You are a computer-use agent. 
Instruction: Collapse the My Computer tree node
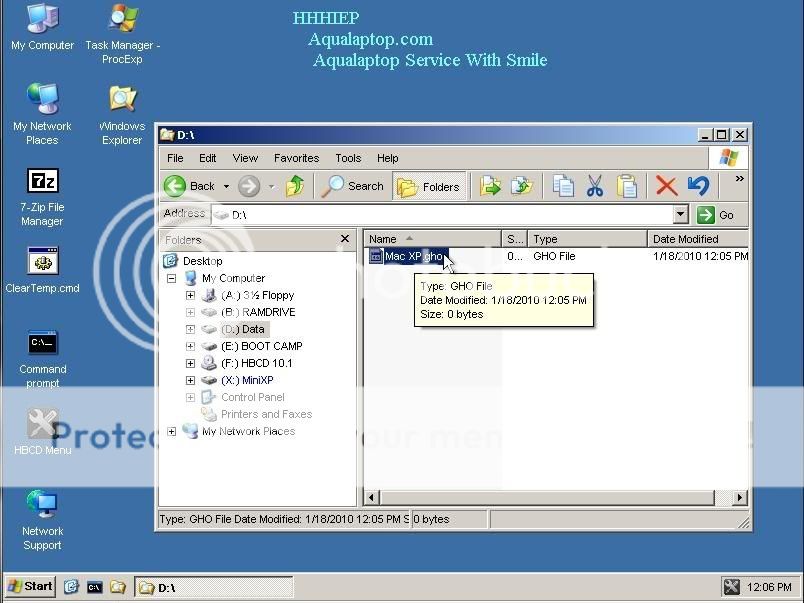[x=171, y=279]
